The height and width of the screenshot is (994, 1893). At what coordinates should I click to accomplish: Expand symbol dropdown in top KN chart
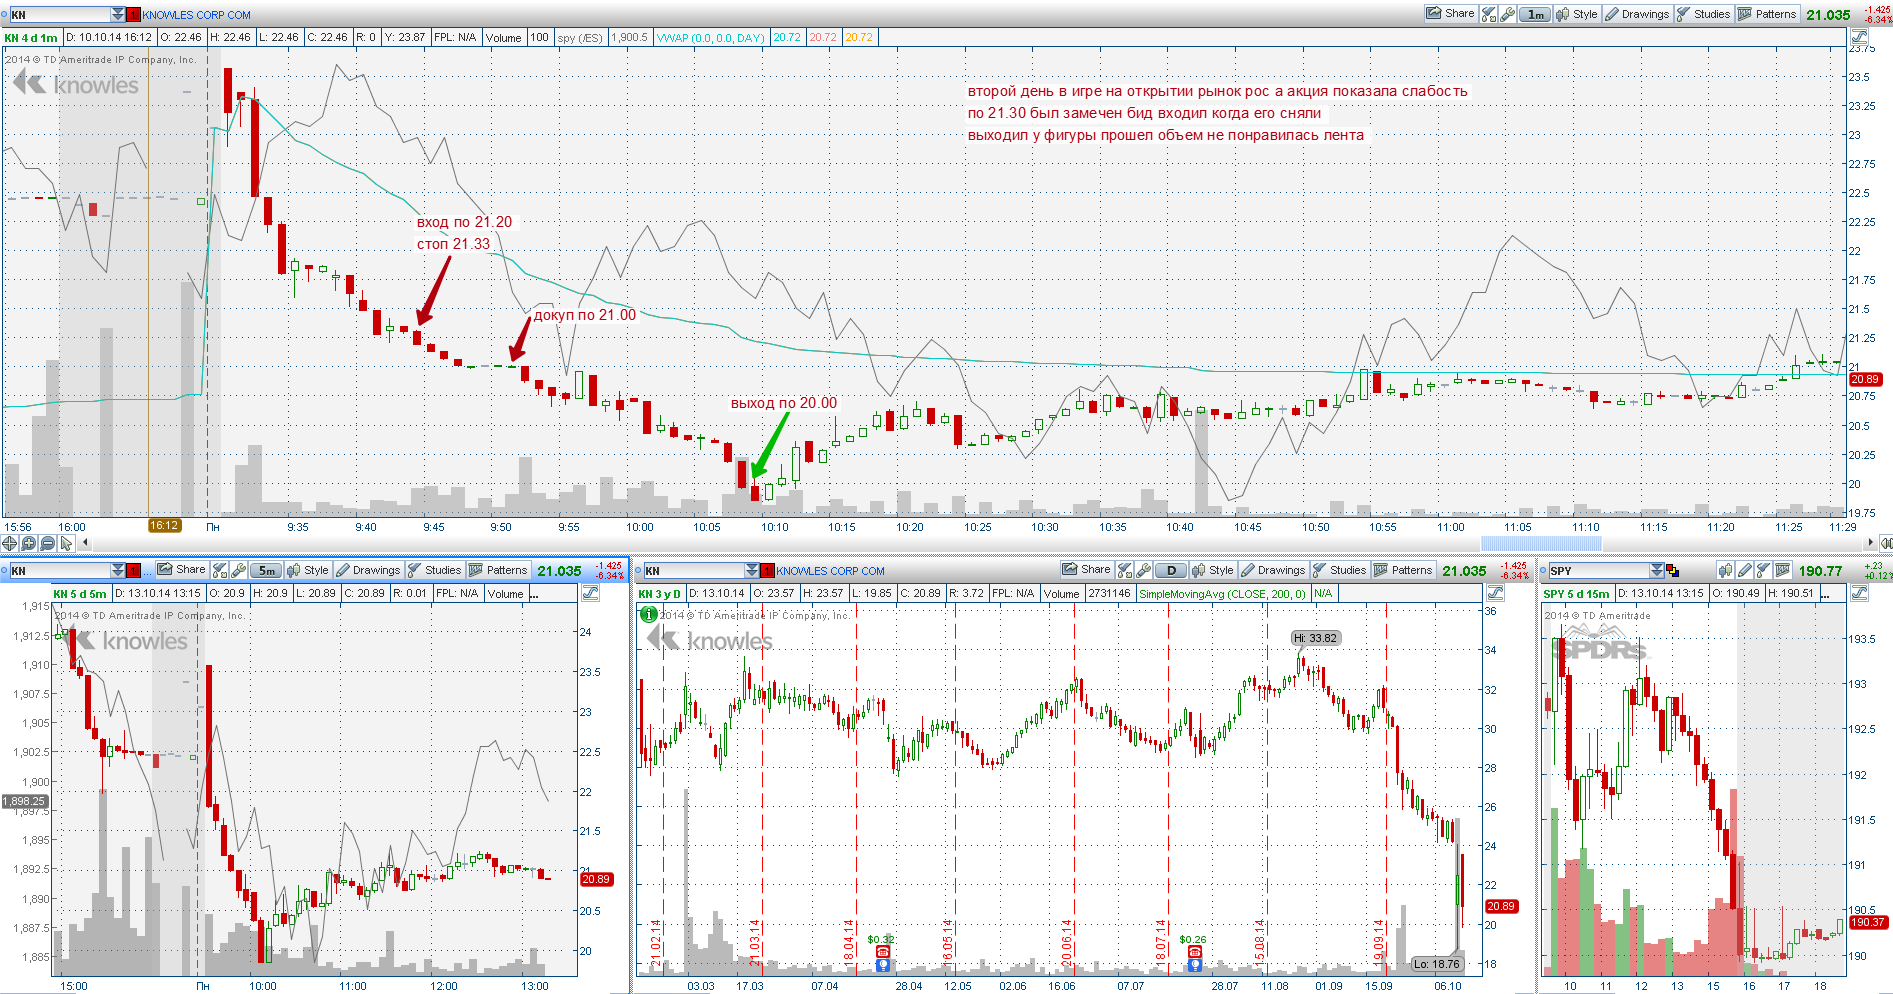tap(118, 14)
